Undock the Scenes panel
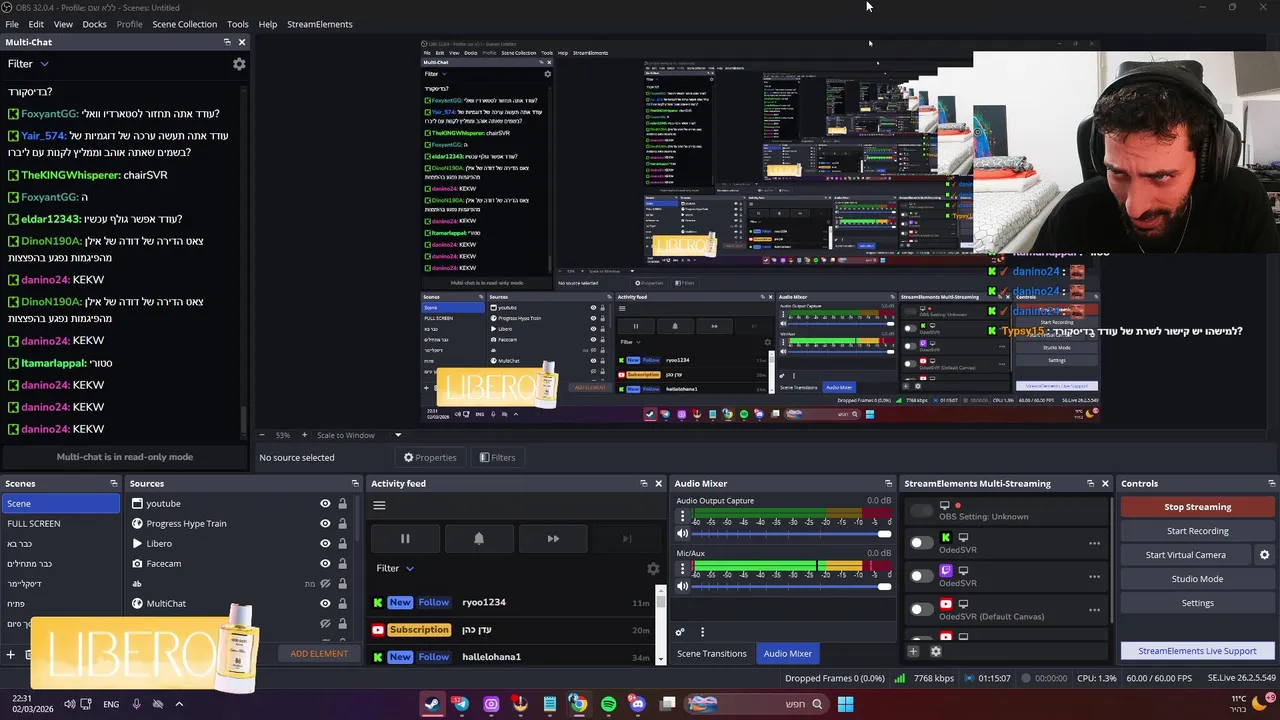 pyautogui.click(x=113, y=484)
